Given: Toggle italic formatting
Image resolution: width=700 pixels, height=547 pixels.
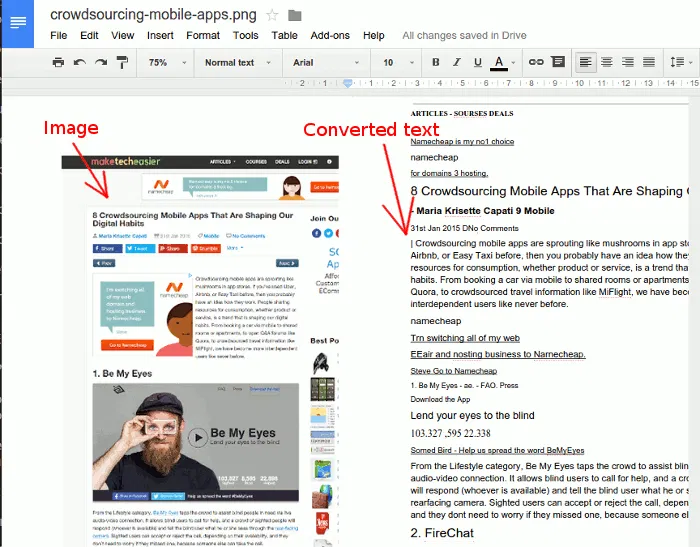Looking at the screenshot, I should [x=456, y=62].
